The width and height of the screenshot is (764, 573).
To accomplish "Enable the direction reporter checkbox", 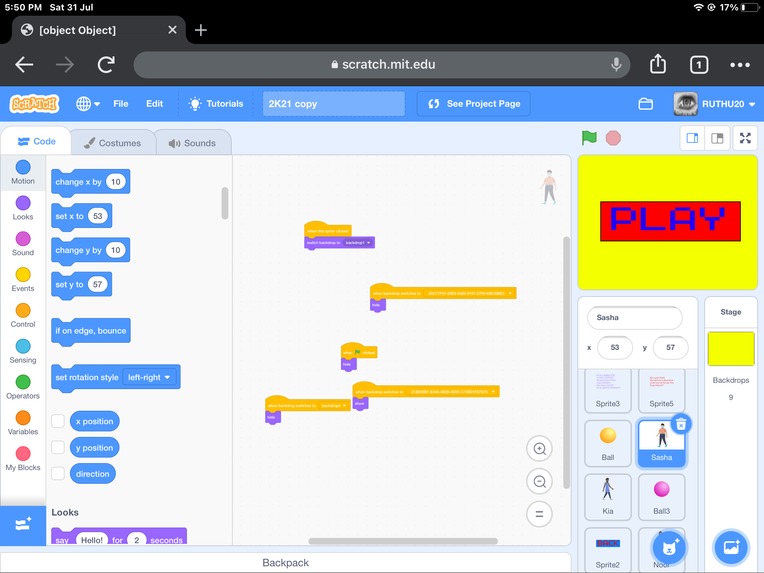I will click(58, 474).
